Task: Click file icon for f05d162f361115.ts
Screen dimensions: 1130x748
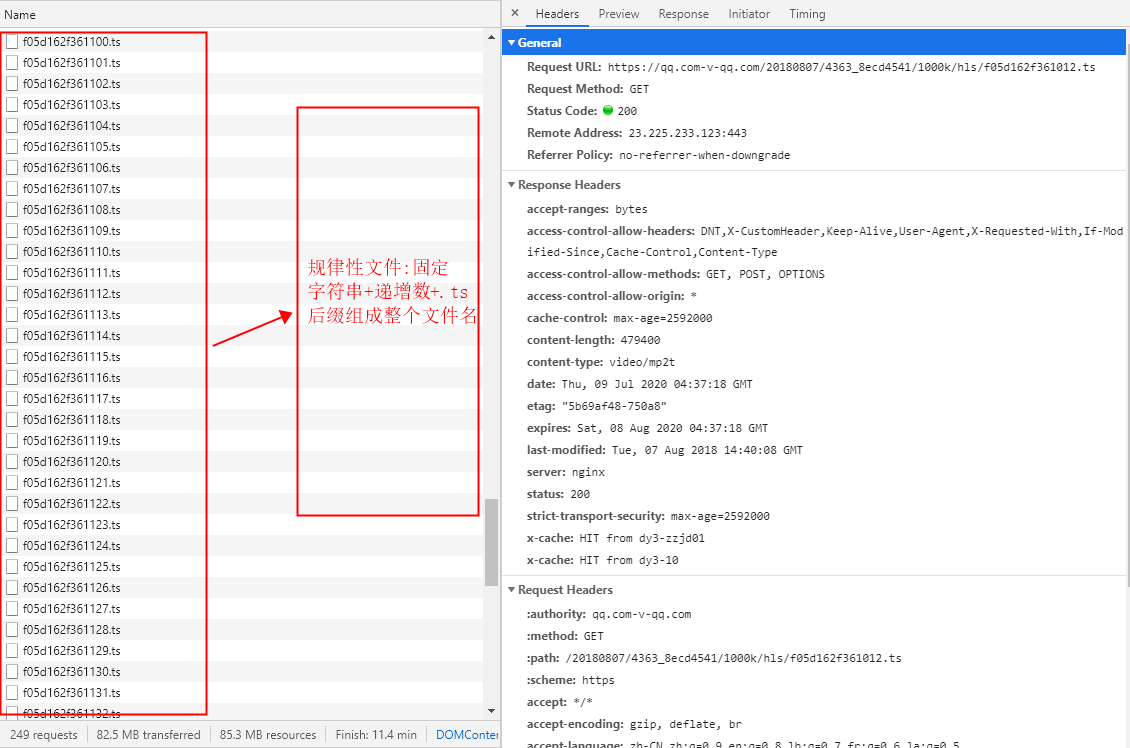Action: coord(12,357)
